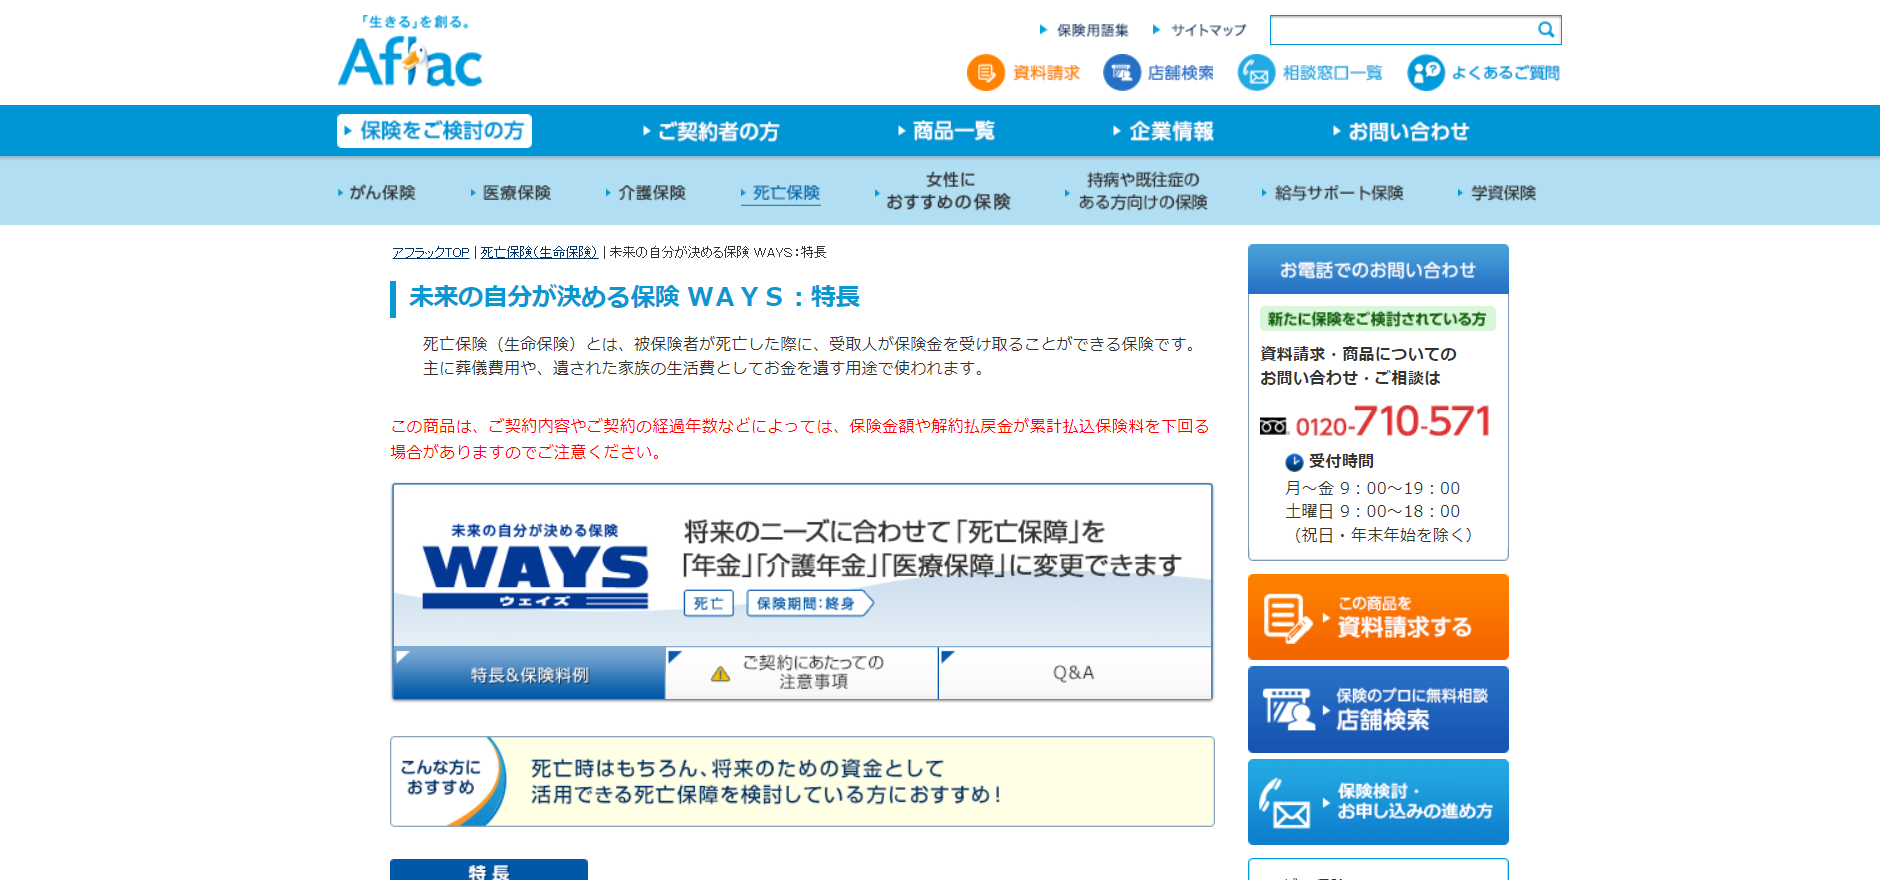This screenshot has width=1880, height=880.
Task: Open 介護保険 submenu item
Action: click(645, 193)
